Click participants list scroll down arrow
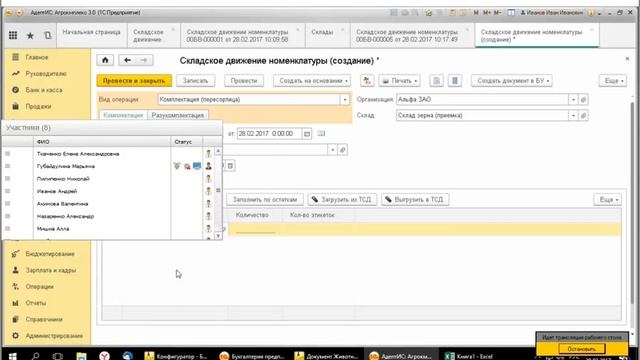Screen dimensions: 640x360 click(x=218, y=236)
